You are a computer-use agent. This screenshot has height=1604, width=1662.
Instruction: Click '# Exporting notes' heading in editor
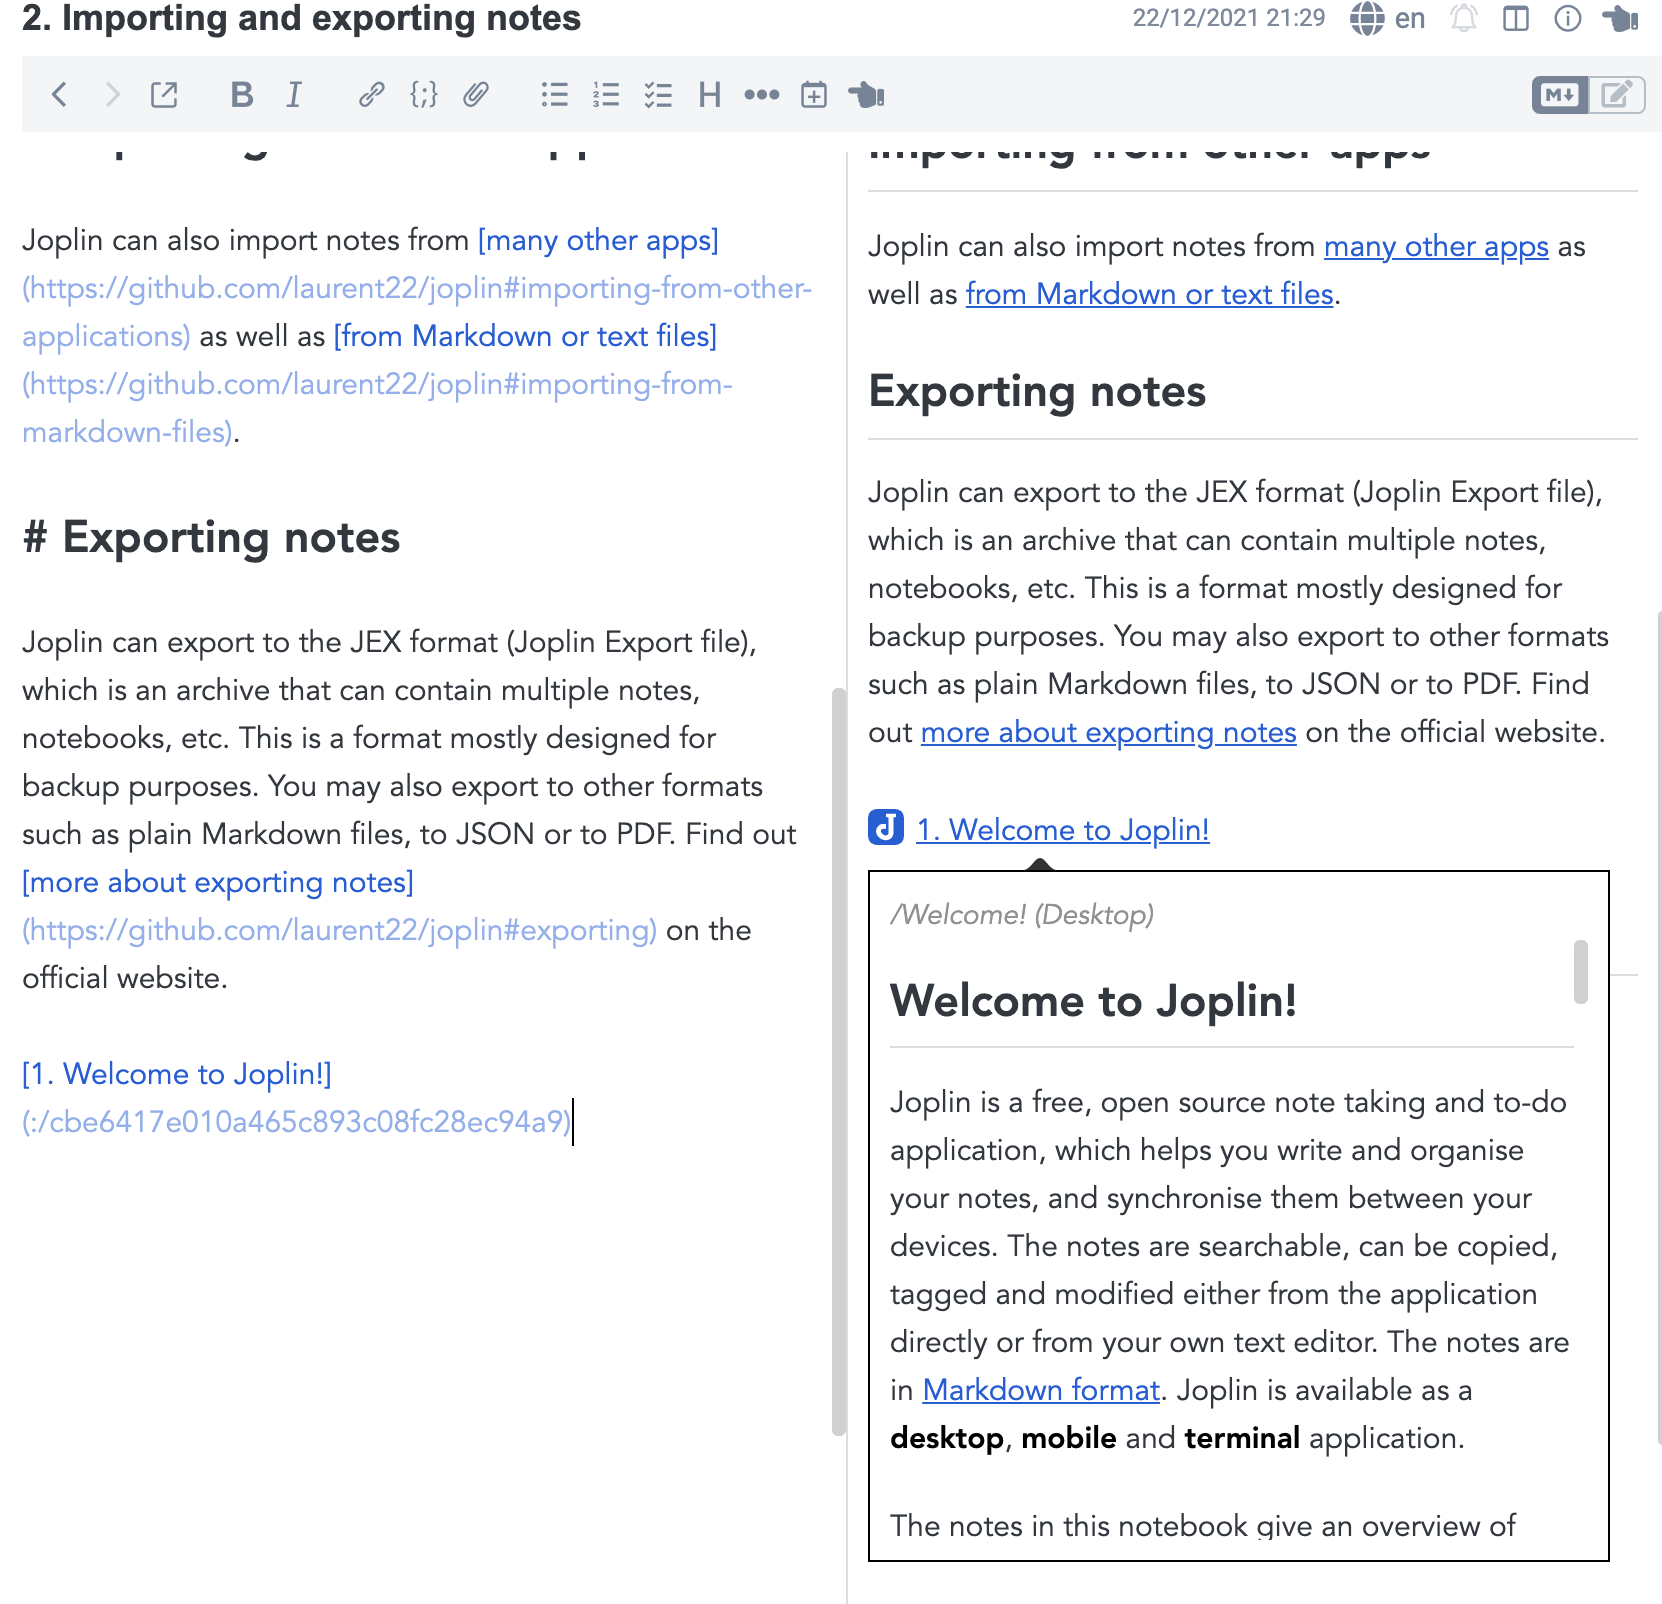click(x=211, y=538)
